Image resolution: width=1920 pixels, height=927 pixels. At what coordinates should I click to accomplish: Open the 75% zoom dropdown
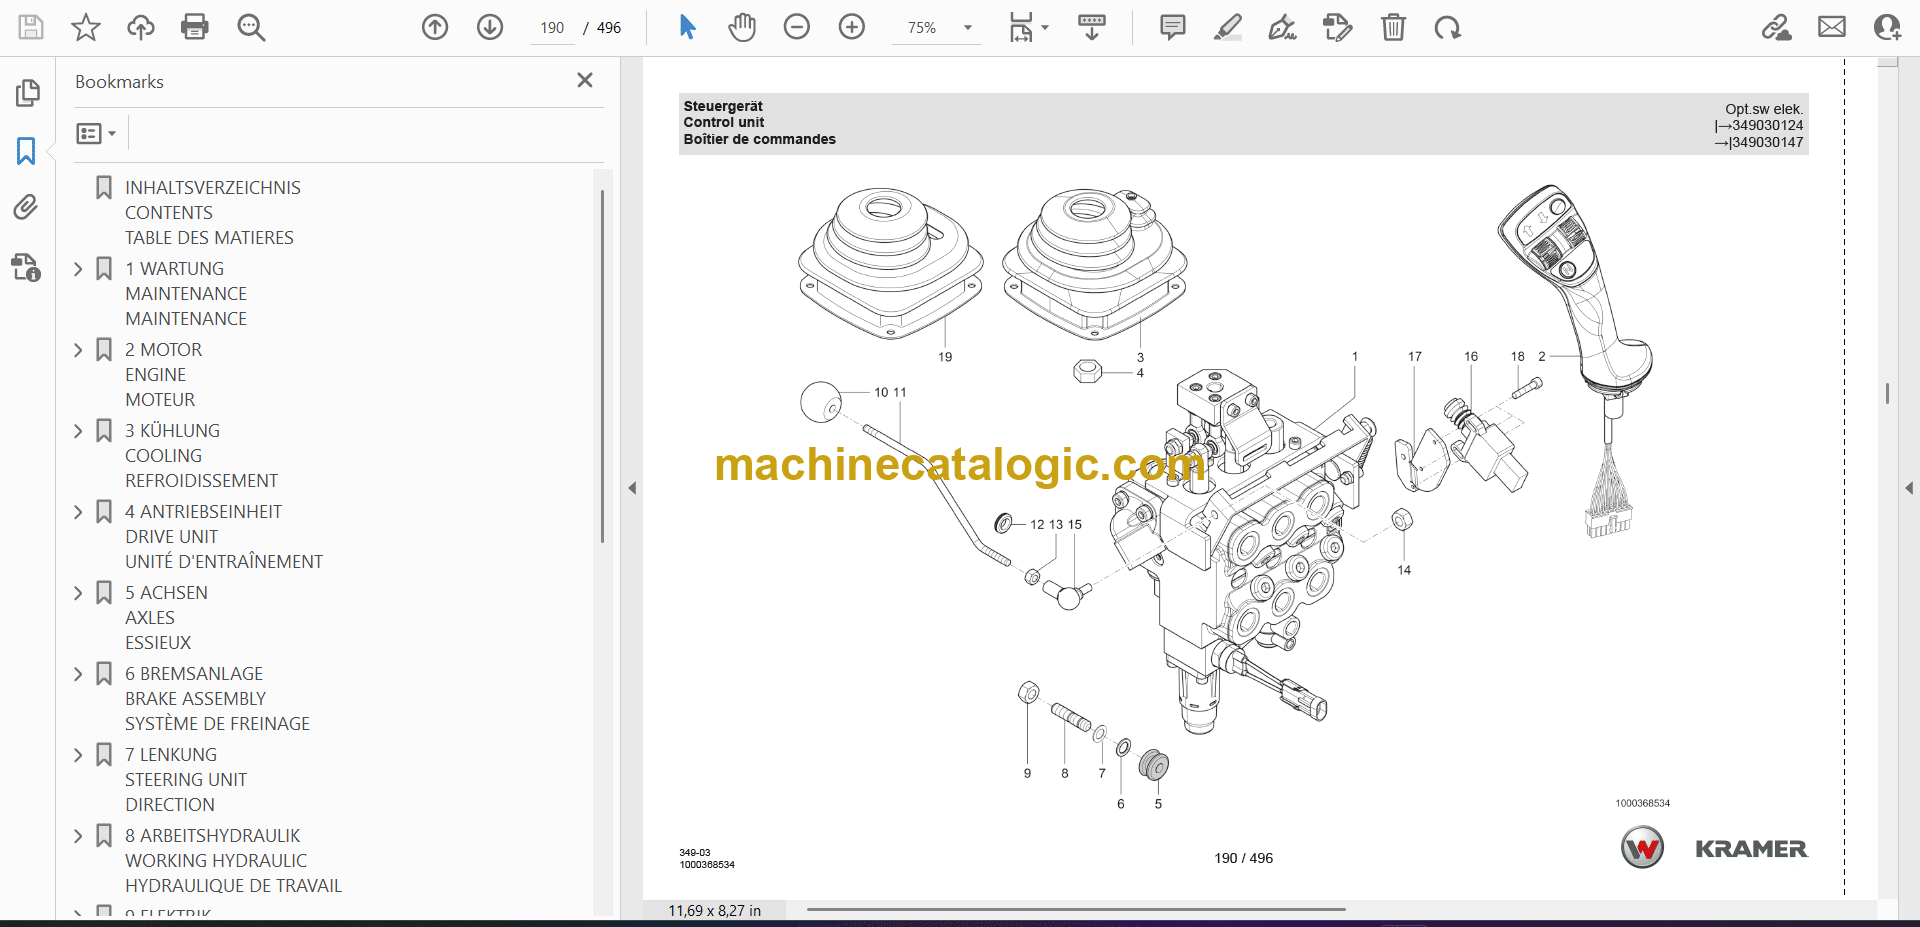967,28
